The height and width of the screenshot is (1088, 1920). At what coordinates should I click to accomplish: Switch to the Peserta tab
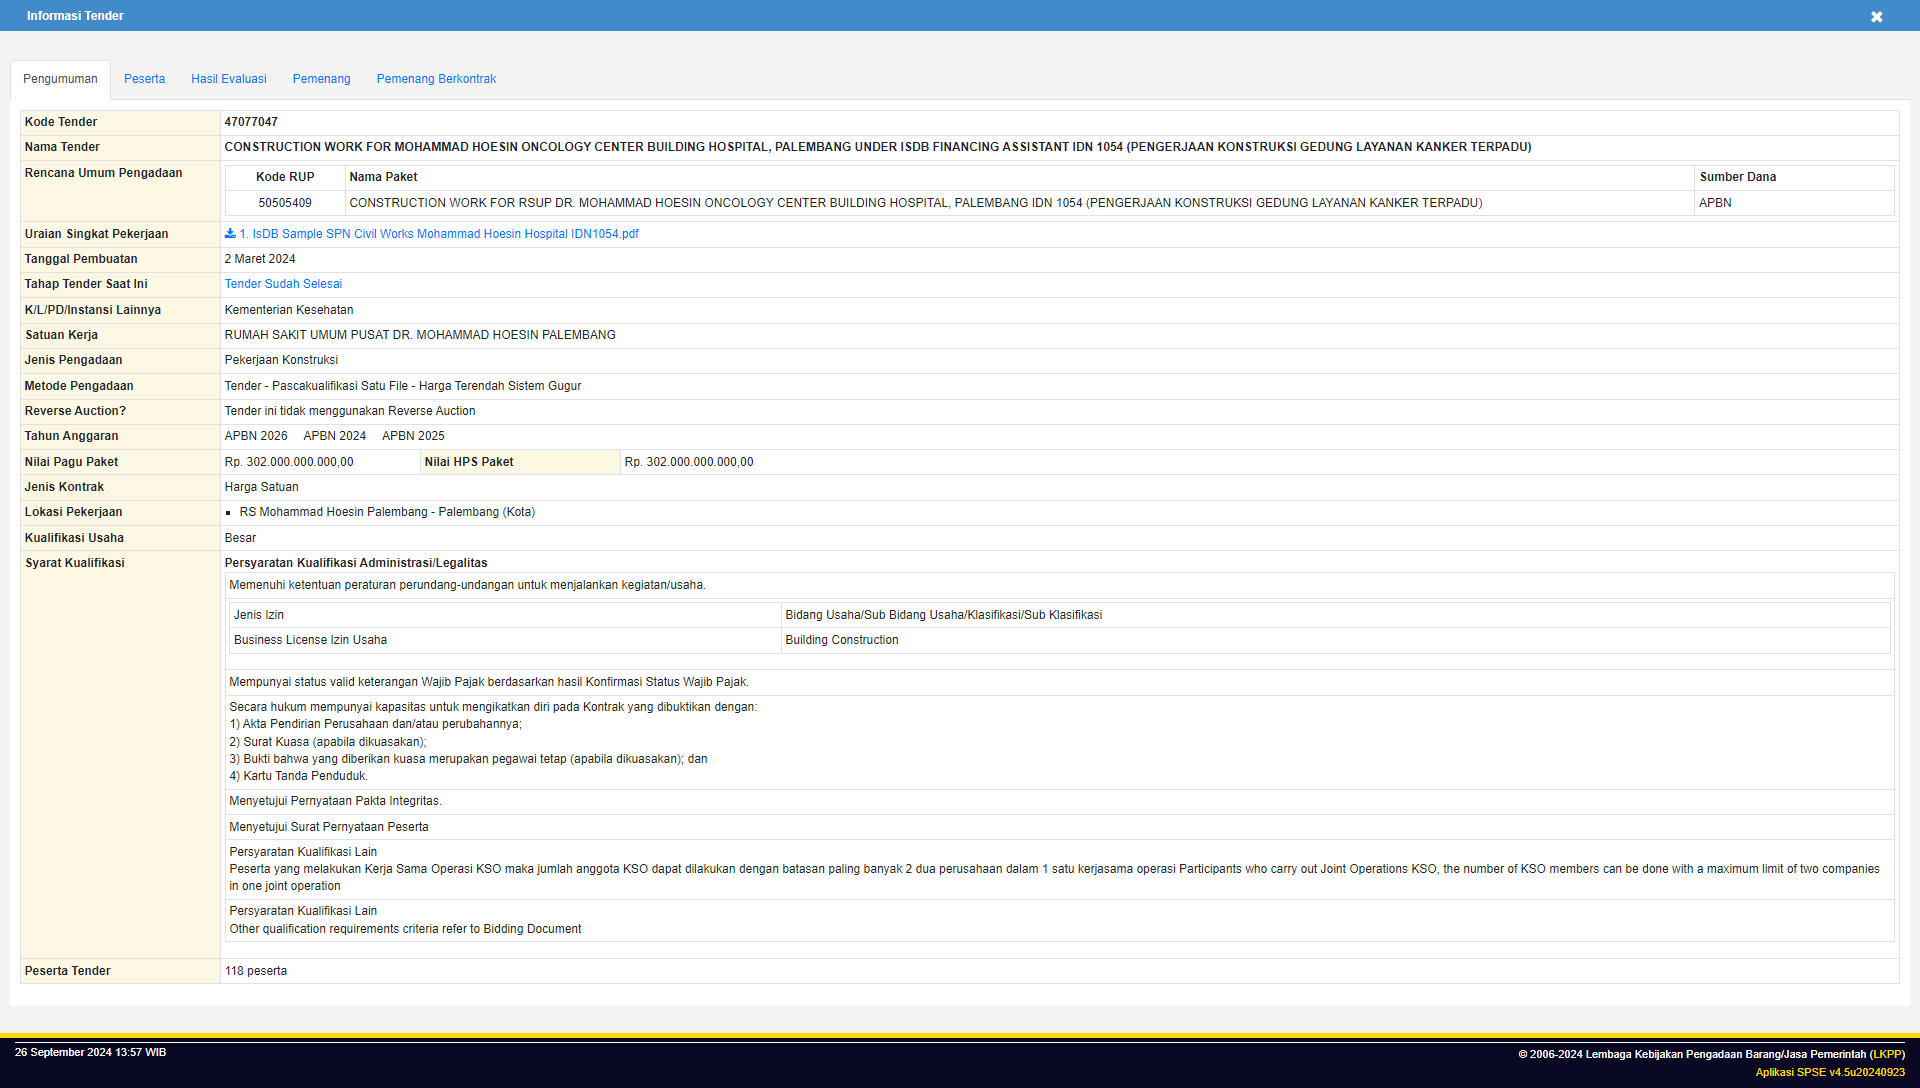point(144,79)
